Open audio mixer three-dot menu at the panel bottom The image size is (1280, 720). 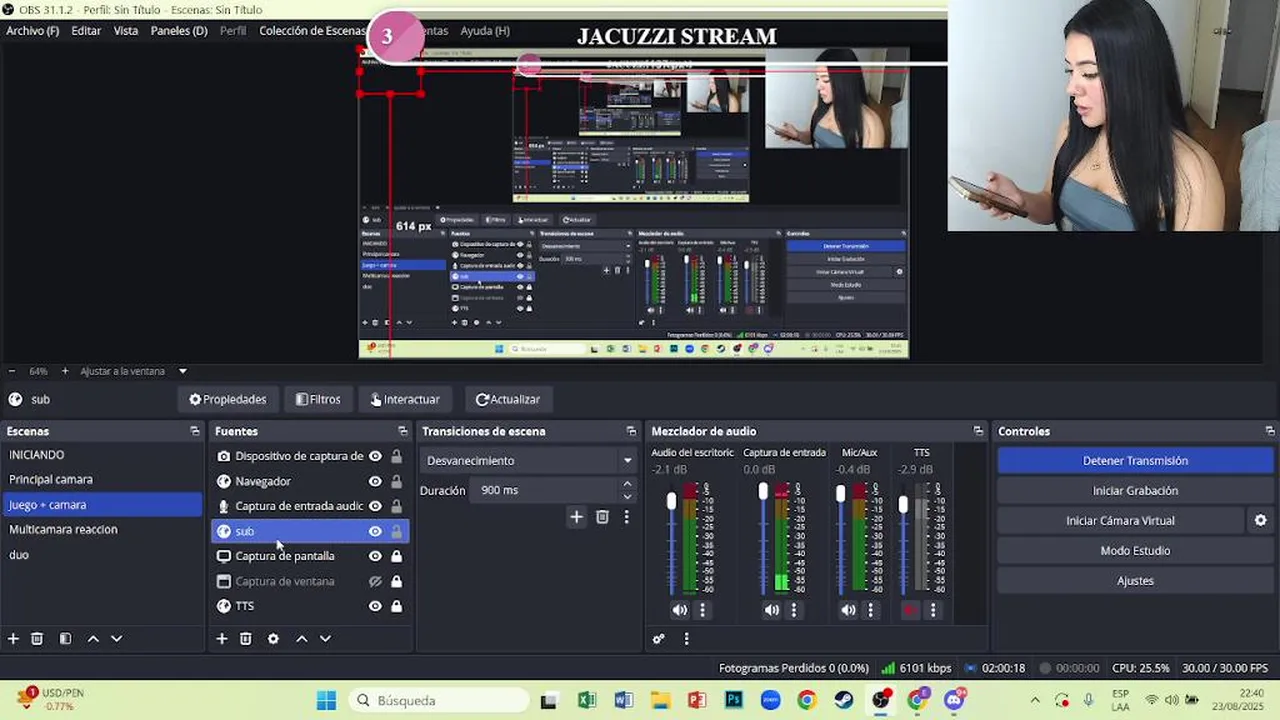tap(686, 638)
